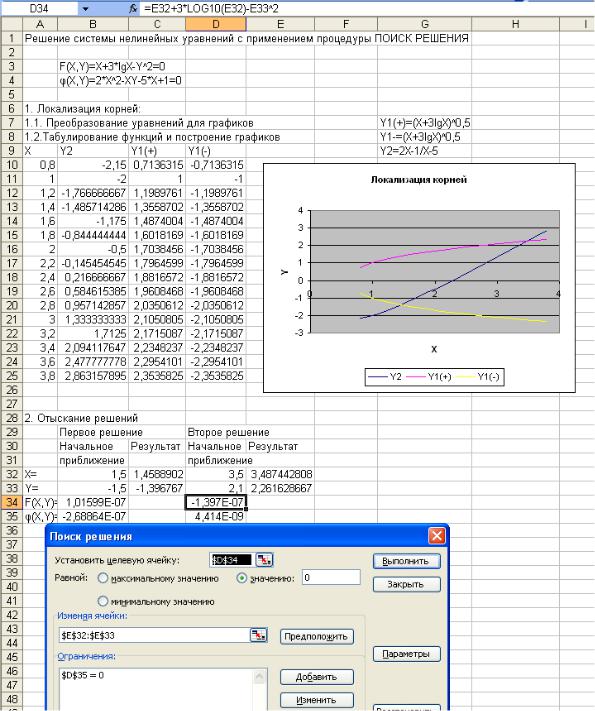This screenshot has width=595, height=711.
Task: Click the chart title Локализация корней
Action: tap(419, 180)
